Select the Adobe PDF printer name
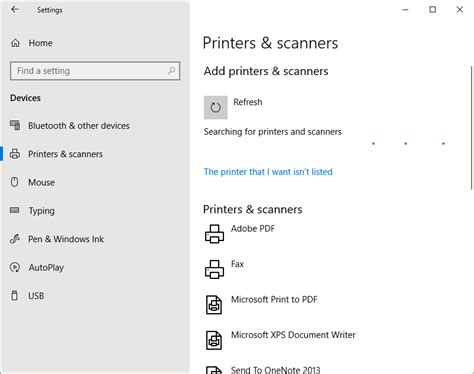Screen dimensions: 474x374 pos(253,228)
